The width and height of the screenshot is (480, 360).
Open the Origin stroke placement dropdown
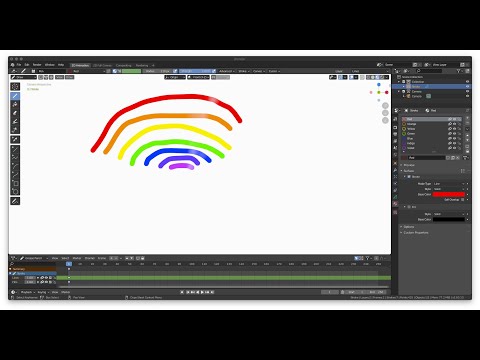(x=175, y=77)
